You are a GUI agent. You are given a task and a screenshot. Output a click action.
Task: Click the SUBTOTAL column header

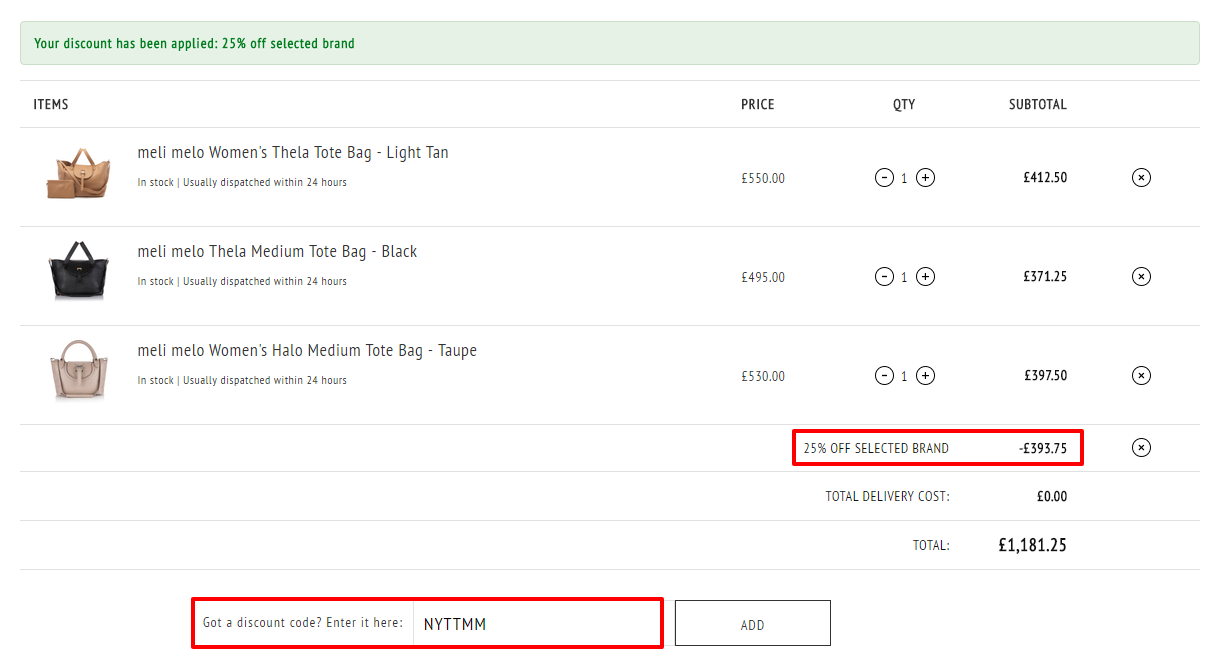pos(1038,105)
